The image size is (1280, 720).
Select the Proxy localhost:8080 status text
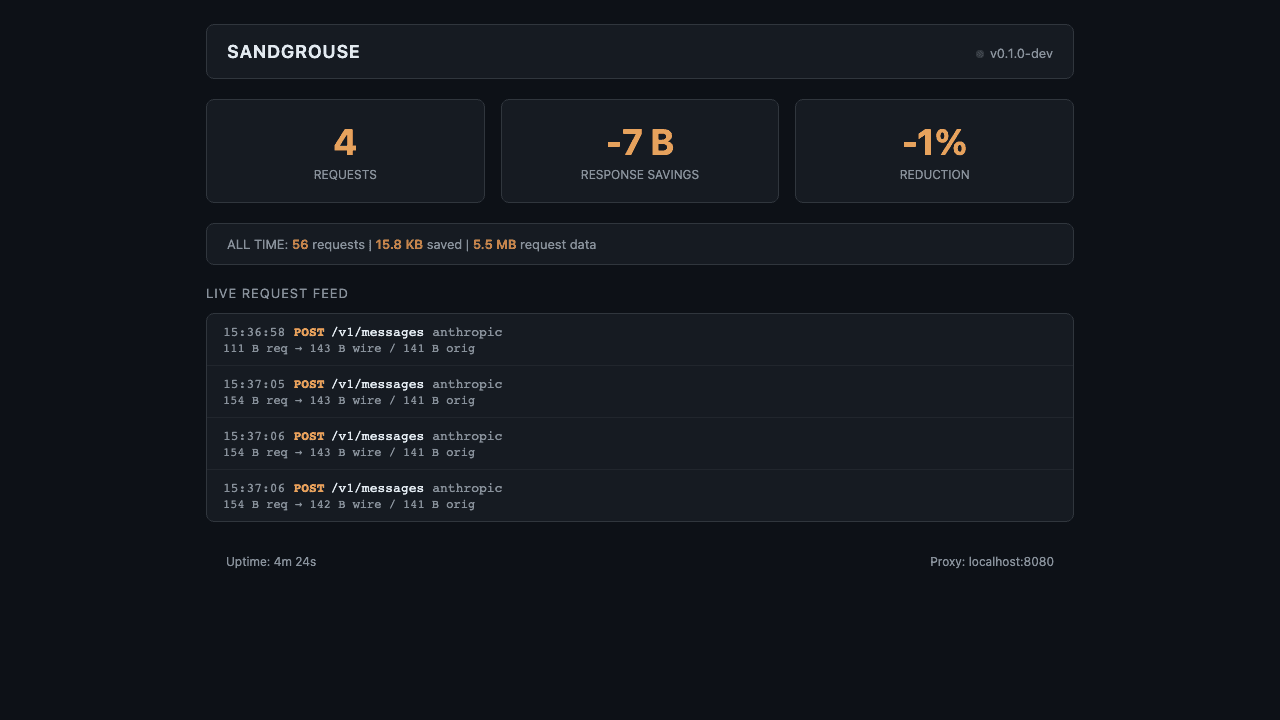tap(992, 561)
